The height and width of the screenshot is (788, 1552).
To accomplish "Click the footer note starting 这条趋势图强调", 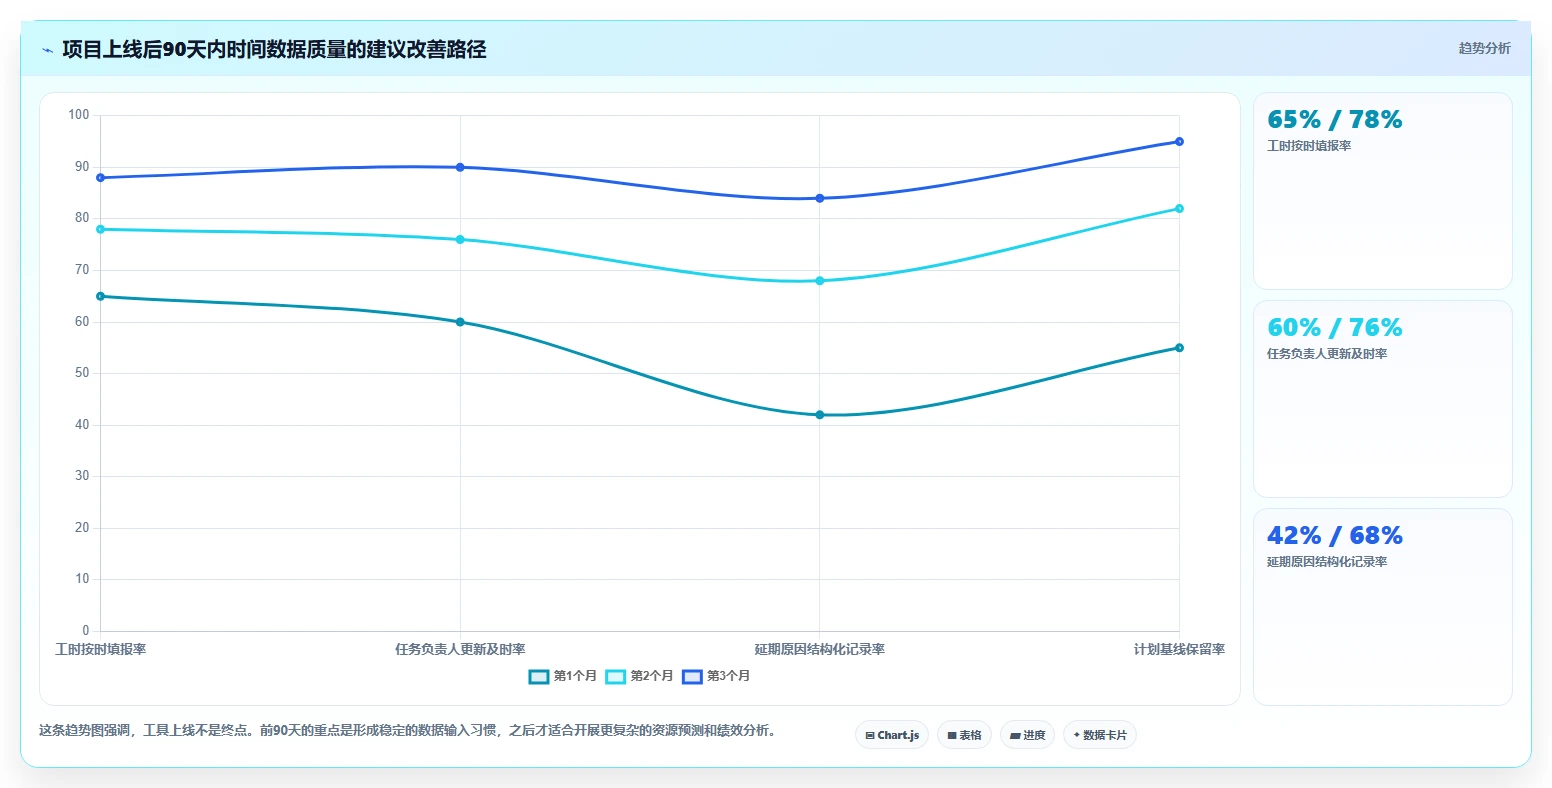I will pyautogui.click(x=407, y=731).
